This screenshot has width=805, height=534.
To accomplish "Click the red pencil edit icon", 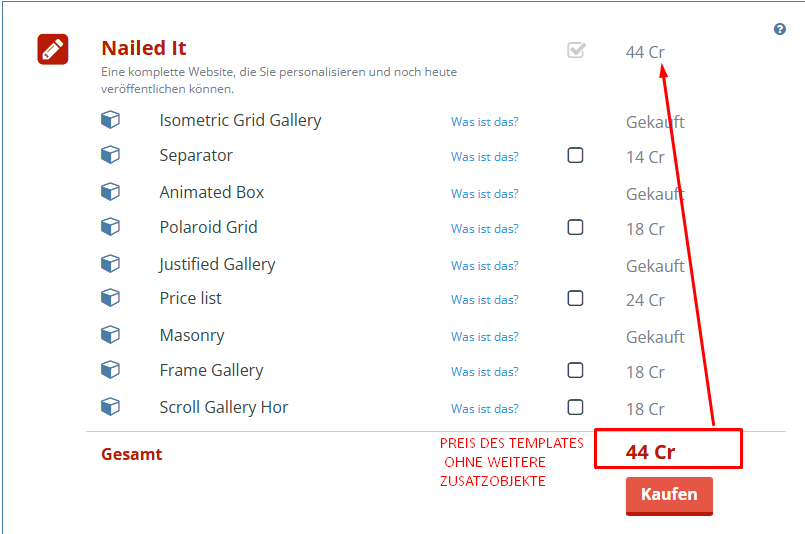I will click(52, 49).
